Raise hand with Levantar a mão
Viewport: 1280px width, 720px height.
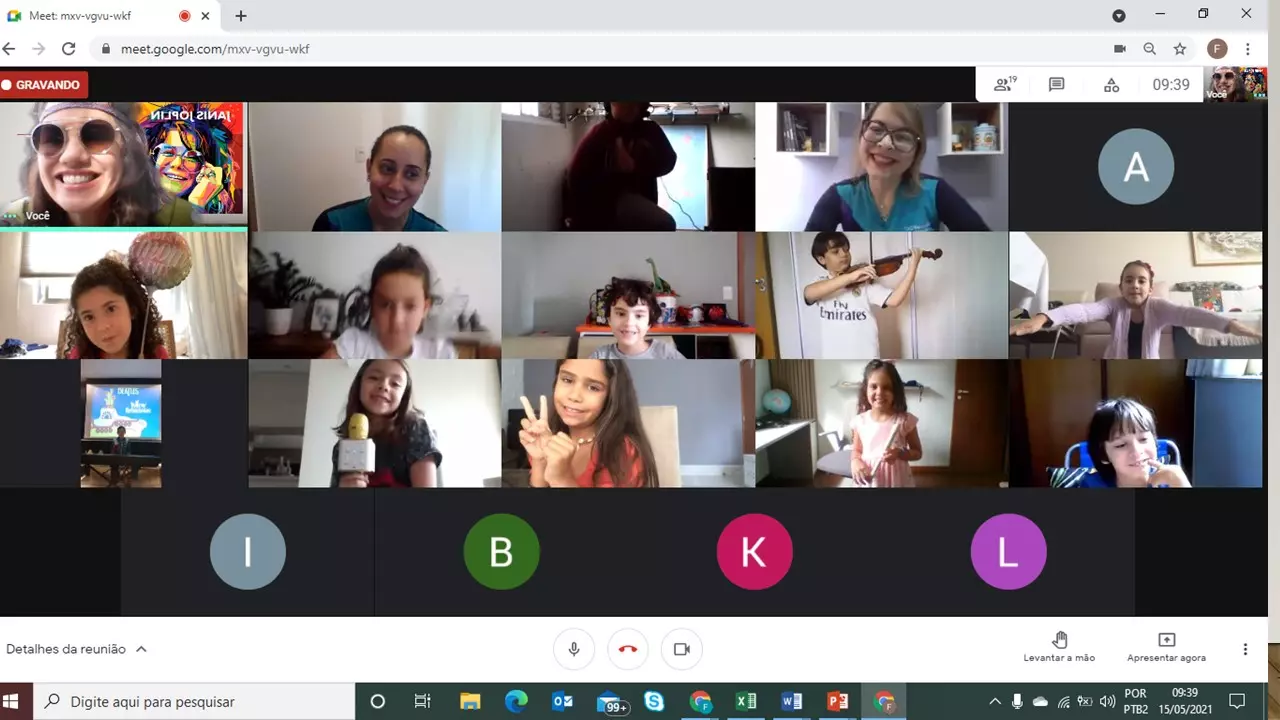click(x=1059, y=647)
